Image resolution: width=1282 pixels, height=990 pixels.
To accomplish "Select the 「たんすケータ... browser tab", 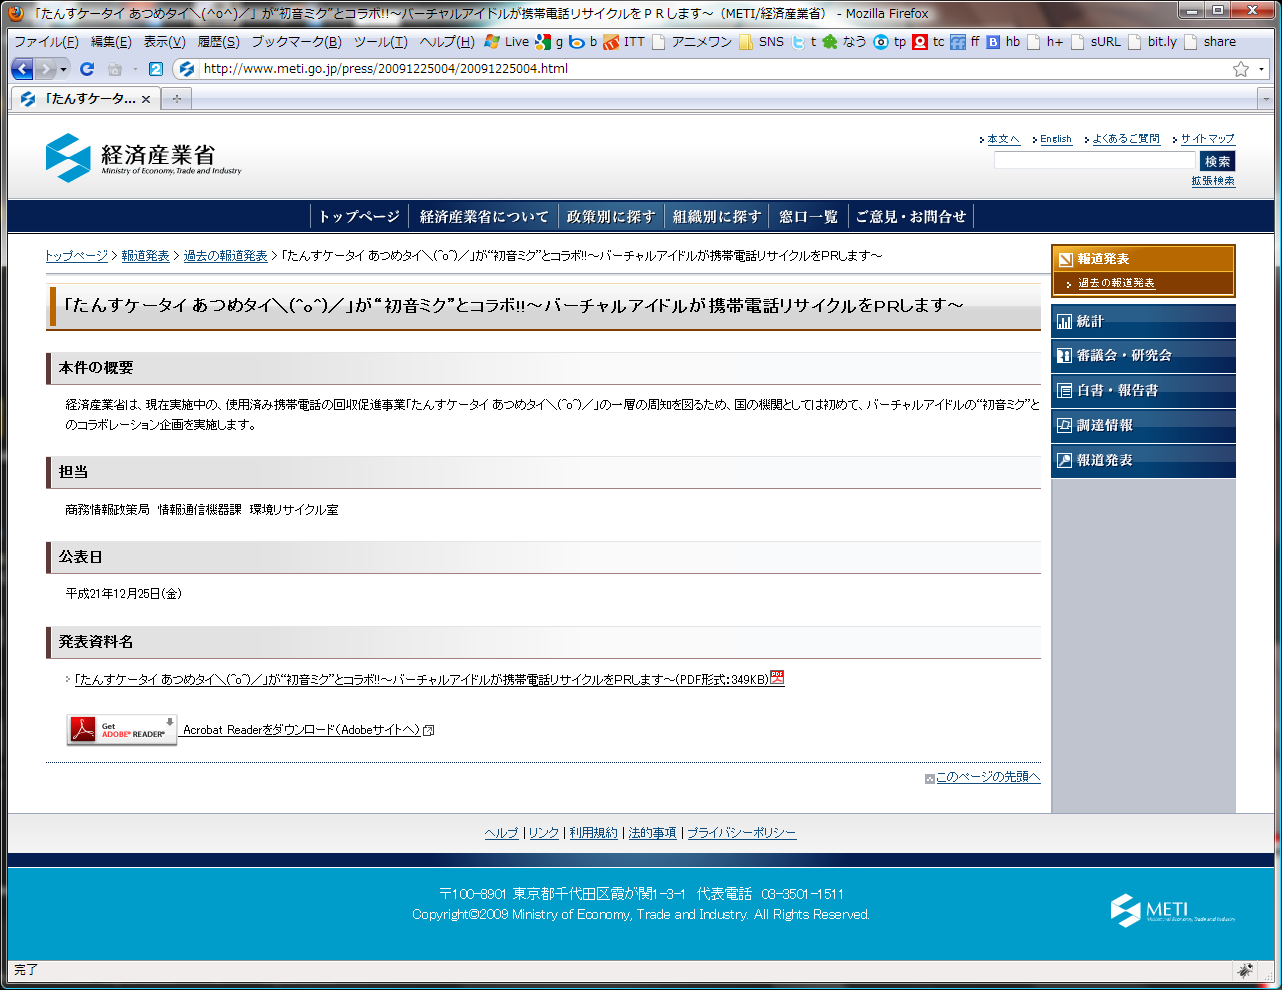I will [84, 99].
